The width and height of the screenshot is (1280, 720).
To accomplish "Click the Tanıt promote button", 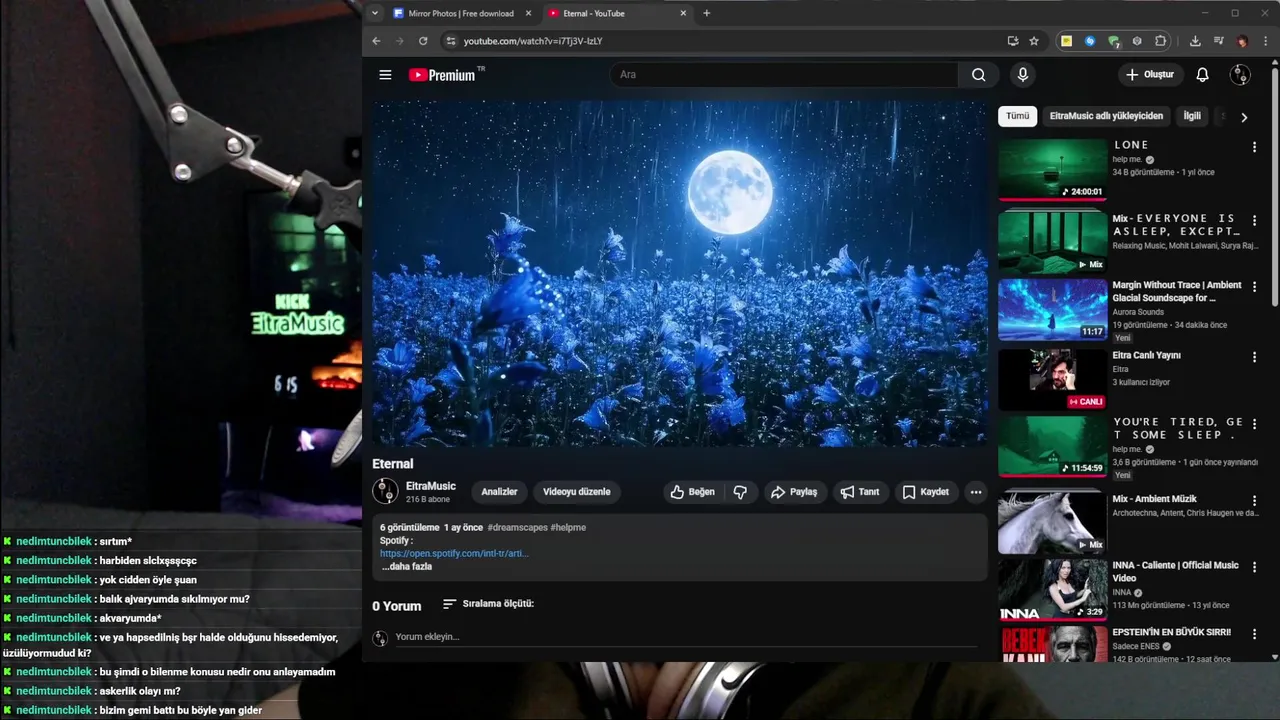I will pos(860,492).
